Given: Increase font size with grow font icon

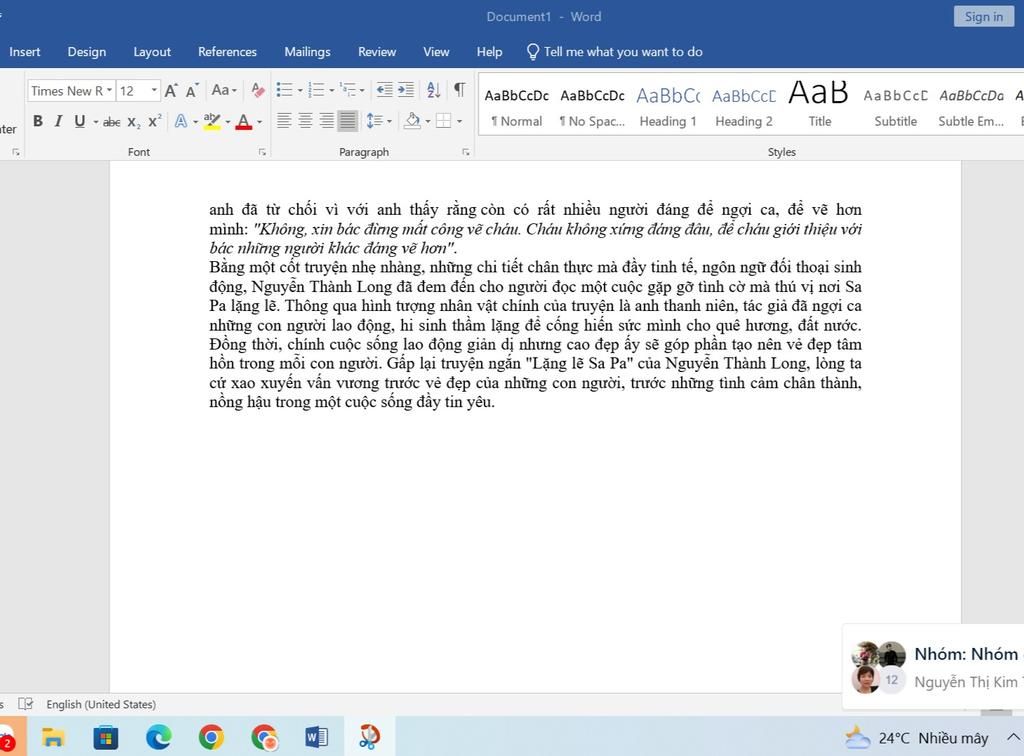Looking at the screenshot, I should (171, 91).
